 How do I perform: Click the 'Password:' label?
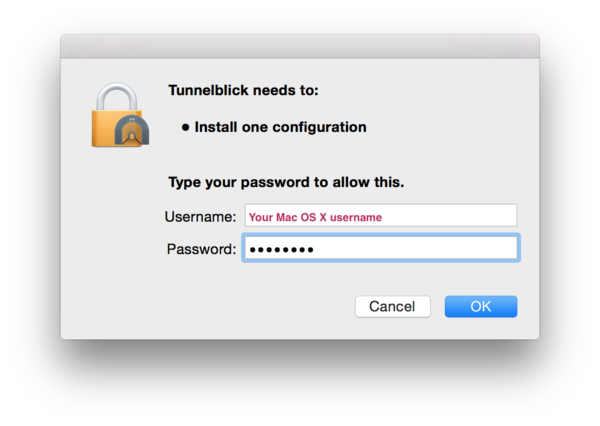coord(201,249)
